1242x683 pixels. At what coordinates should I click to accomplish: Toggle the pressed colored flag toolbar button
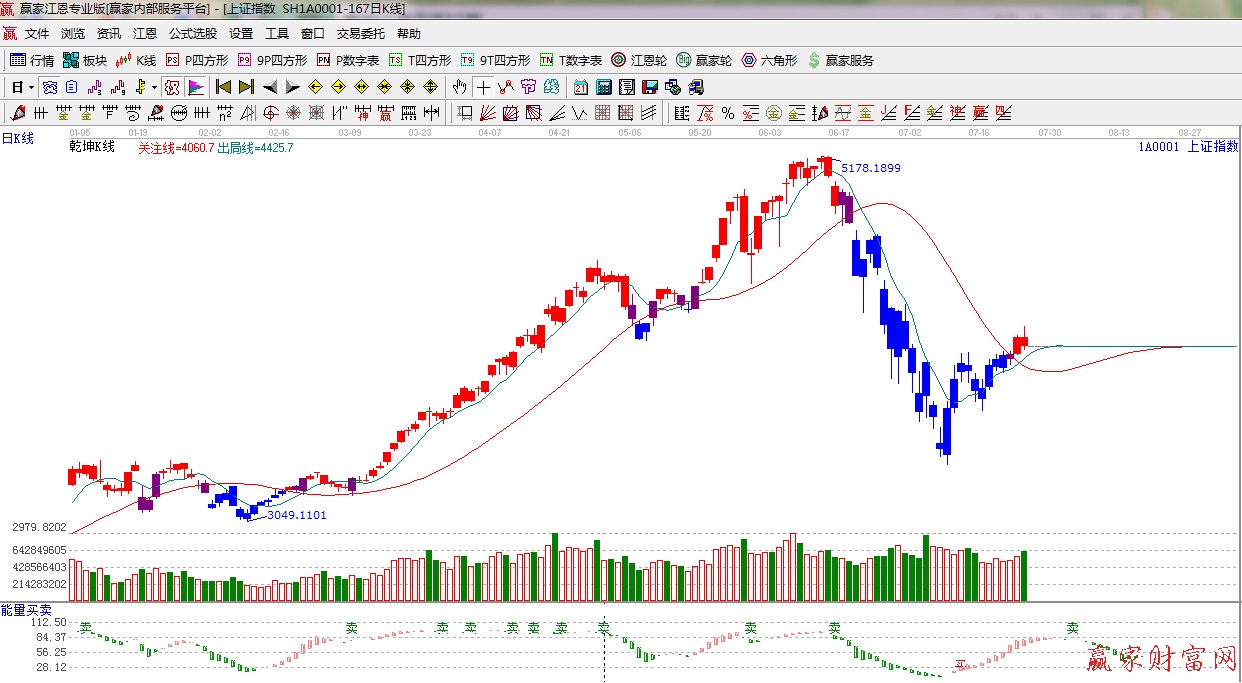click(x=196, y=87)
